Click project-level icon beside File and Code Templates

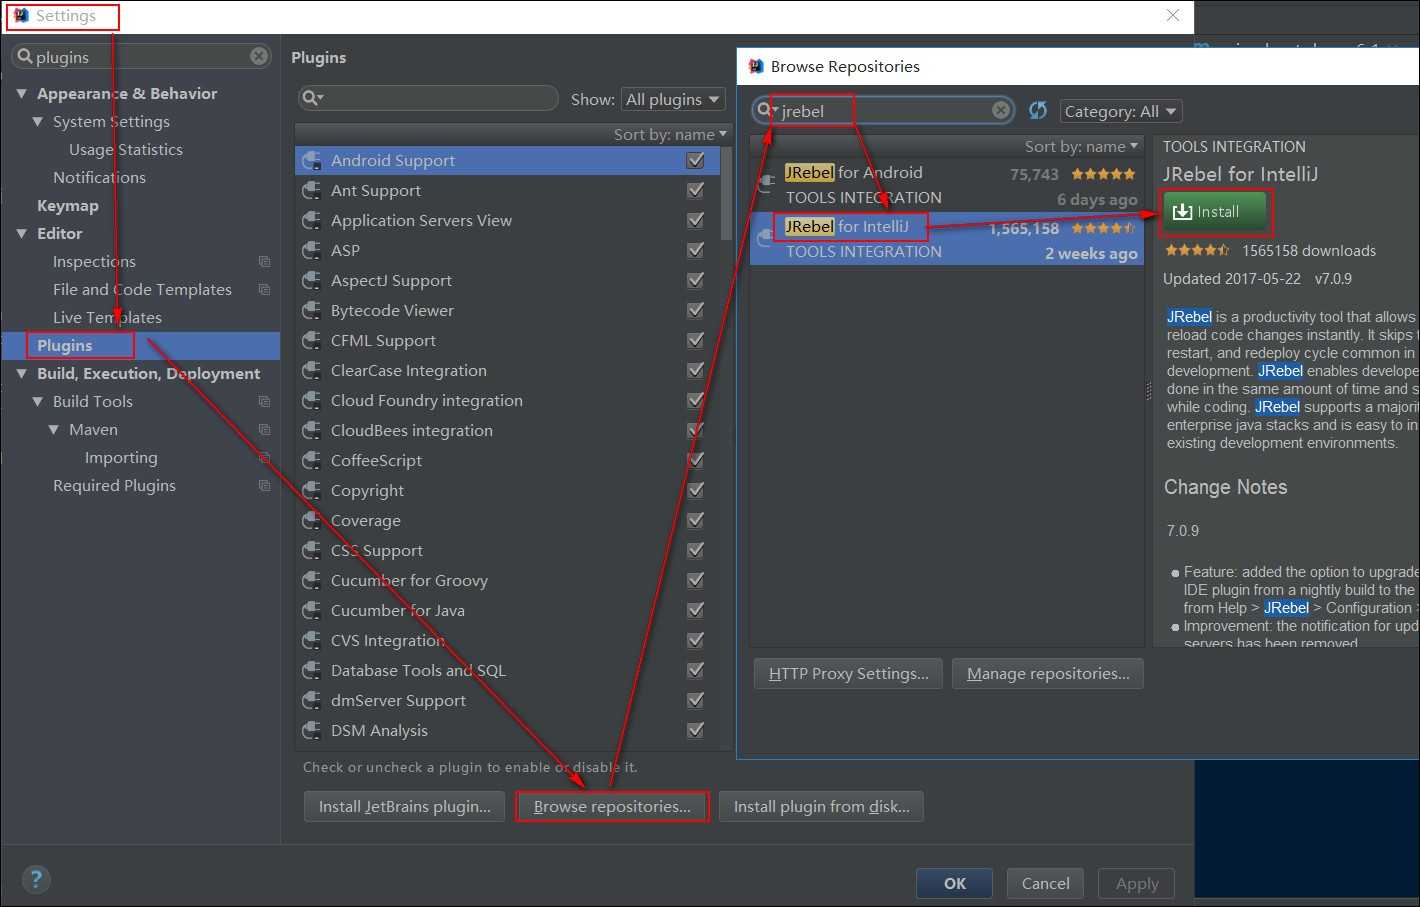pos(264,290)
